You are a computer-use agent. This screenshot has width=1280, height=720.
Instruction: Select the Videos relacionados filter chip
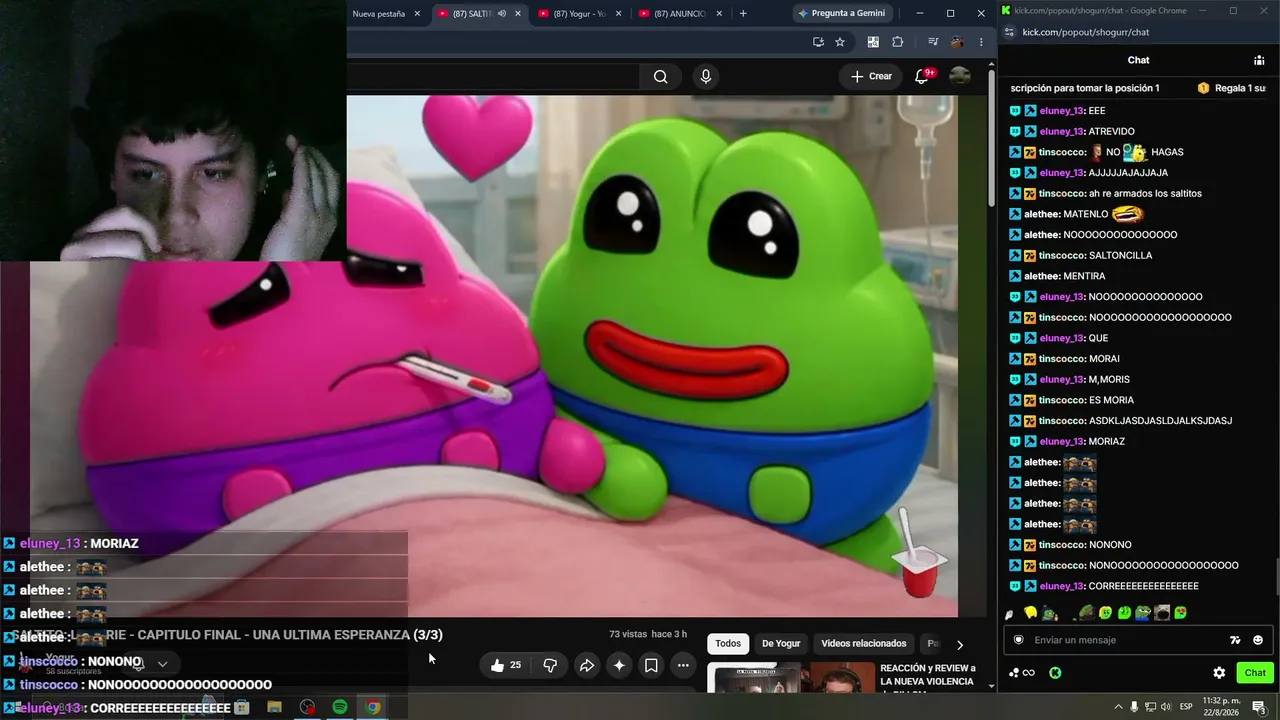pyautogui.click(x=864, y=644)
